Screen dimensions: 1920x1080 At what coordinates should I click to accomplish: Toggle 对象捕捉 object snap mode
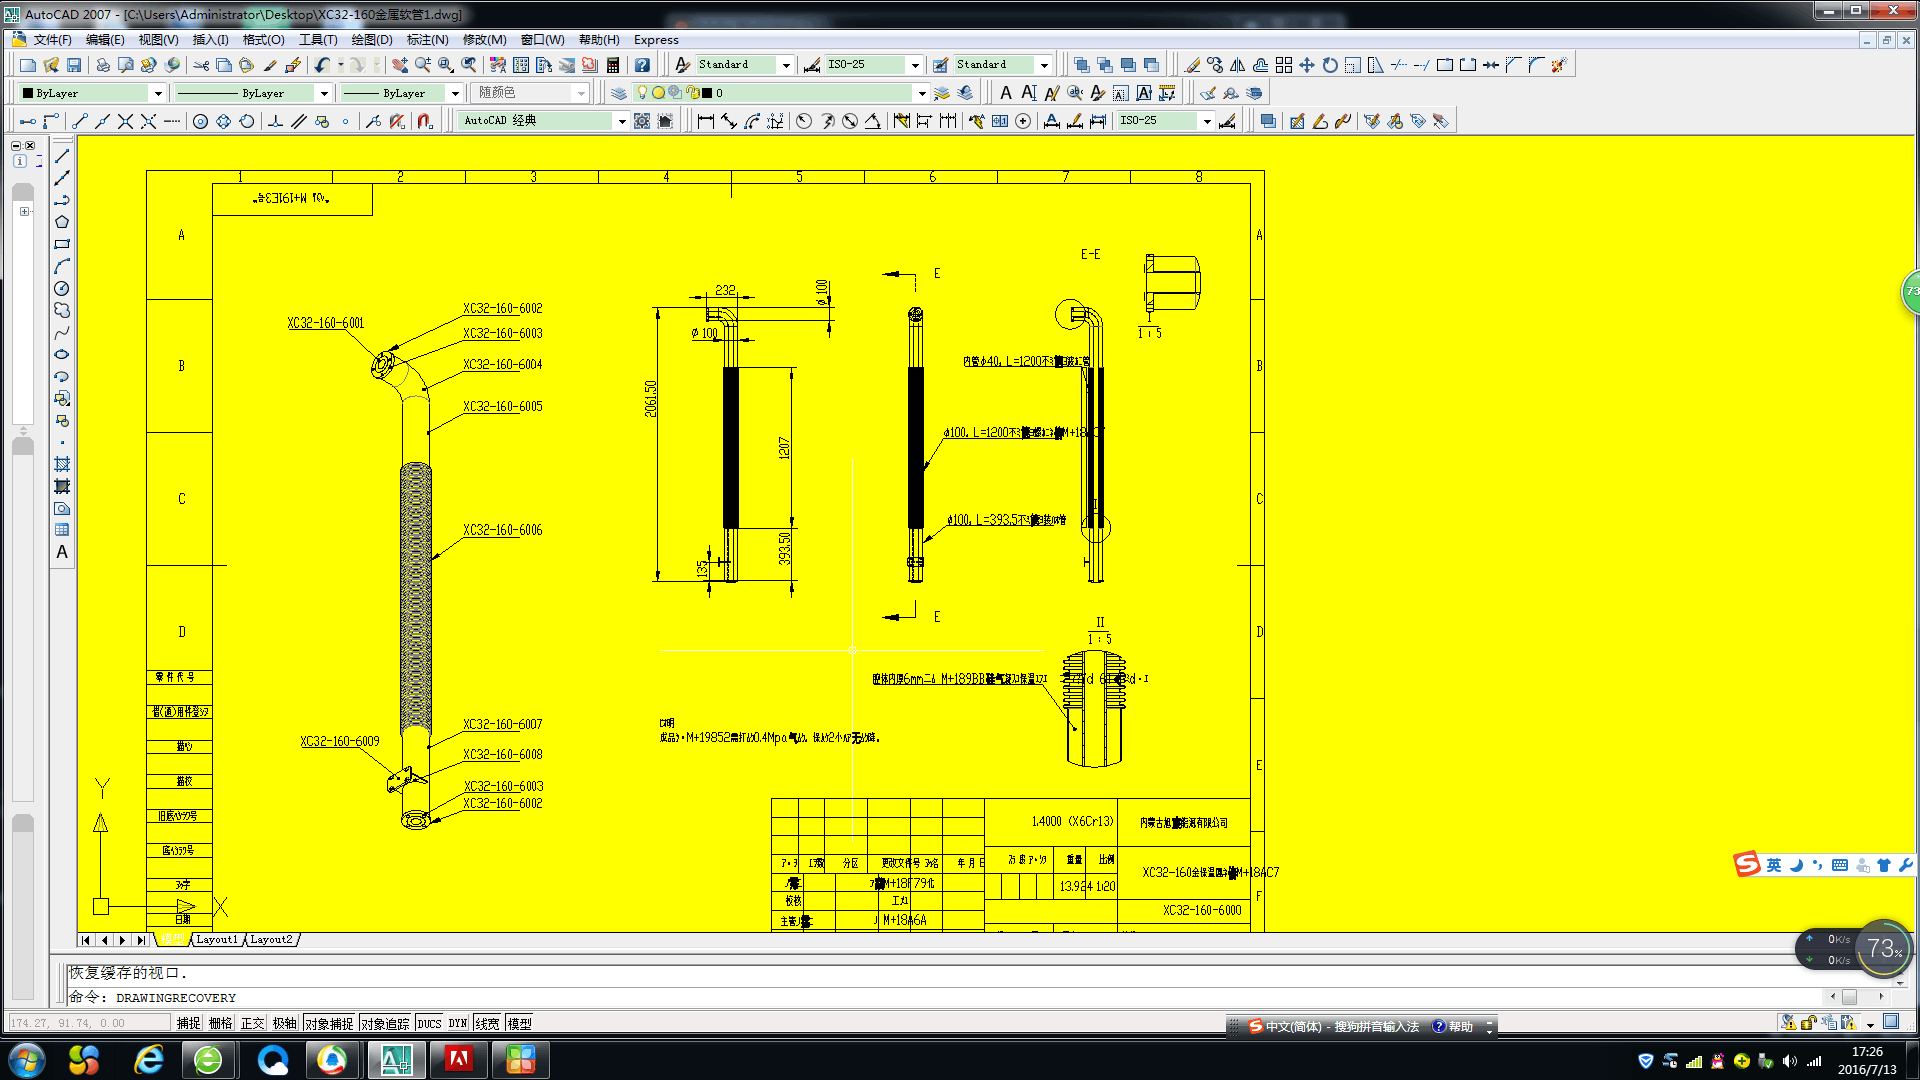(x=329, y=1023)
